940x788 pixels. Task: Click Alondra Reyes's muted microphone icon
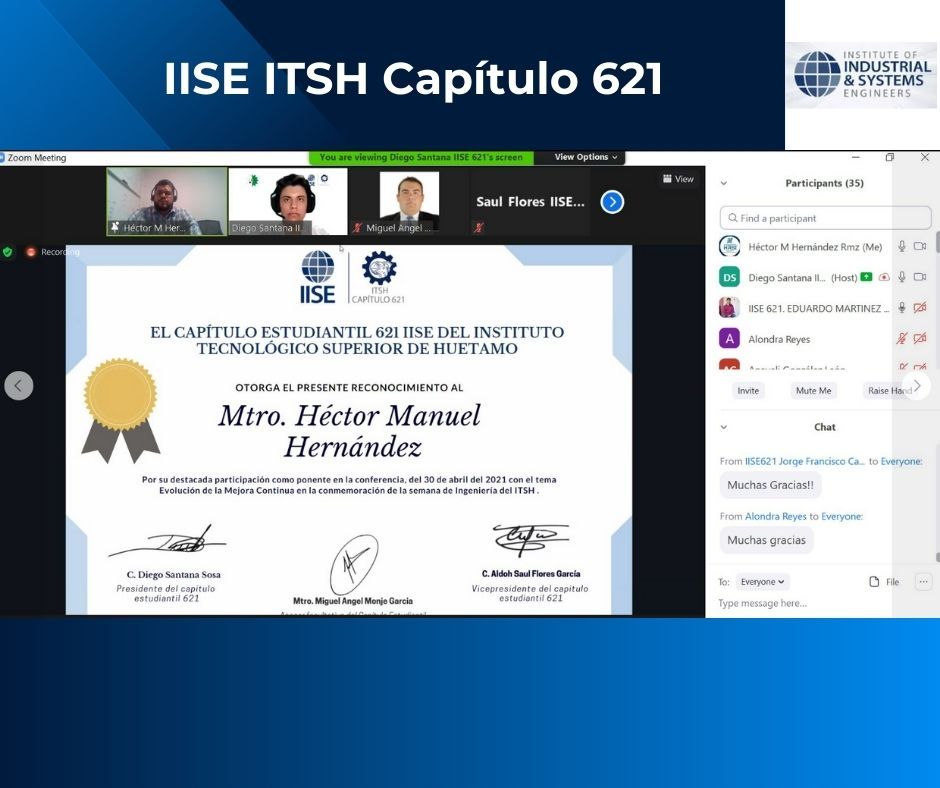tap(901, 339)
